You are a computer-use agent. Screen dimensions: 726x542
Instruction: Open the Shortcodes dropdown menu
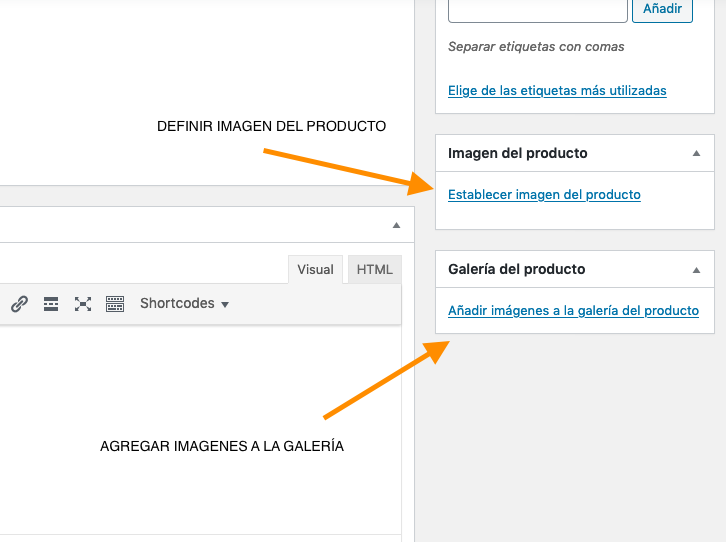point(185,304)
